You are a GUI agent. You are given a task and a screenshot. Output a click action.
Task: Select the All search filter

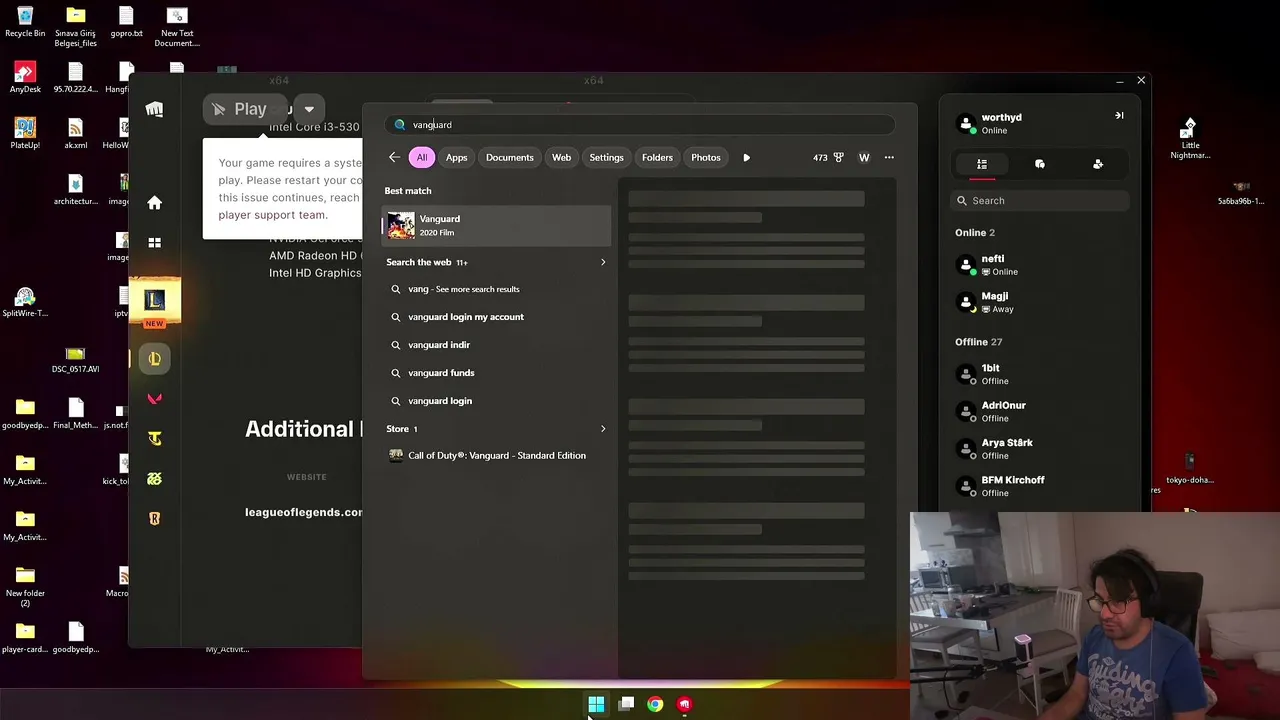[422, 157]
